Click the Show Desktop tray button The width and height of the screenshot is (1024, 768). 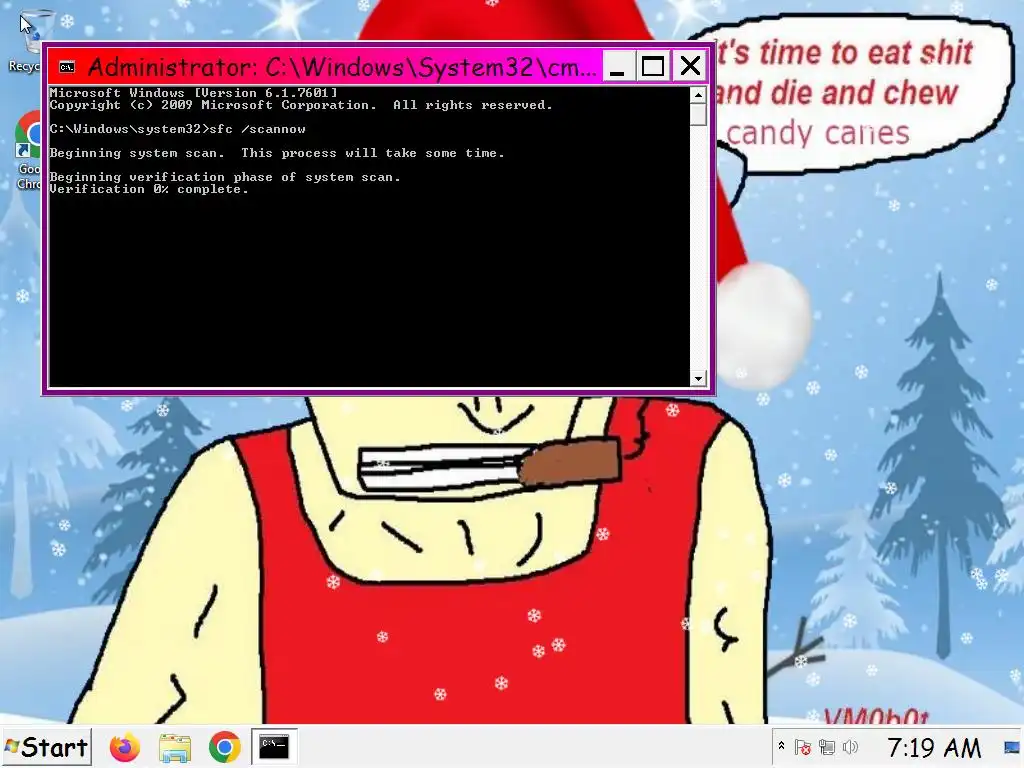pyautogui.click(x=1012, y=747)
